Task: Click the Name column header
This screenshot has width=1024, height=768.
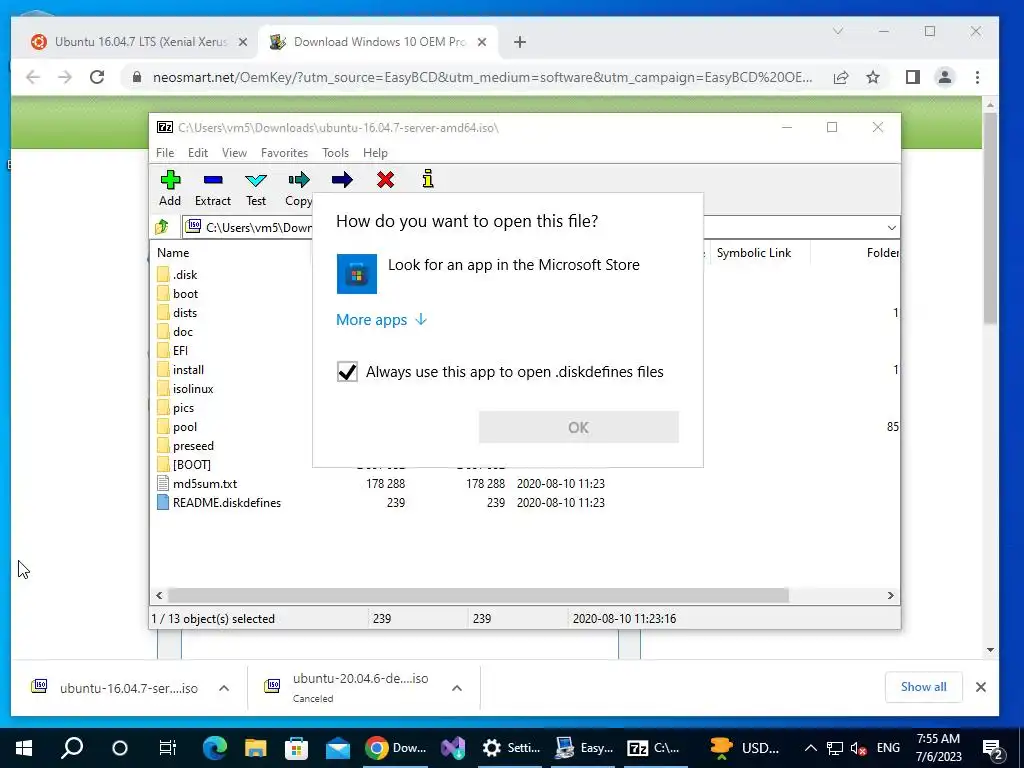Action: (172, 253)
